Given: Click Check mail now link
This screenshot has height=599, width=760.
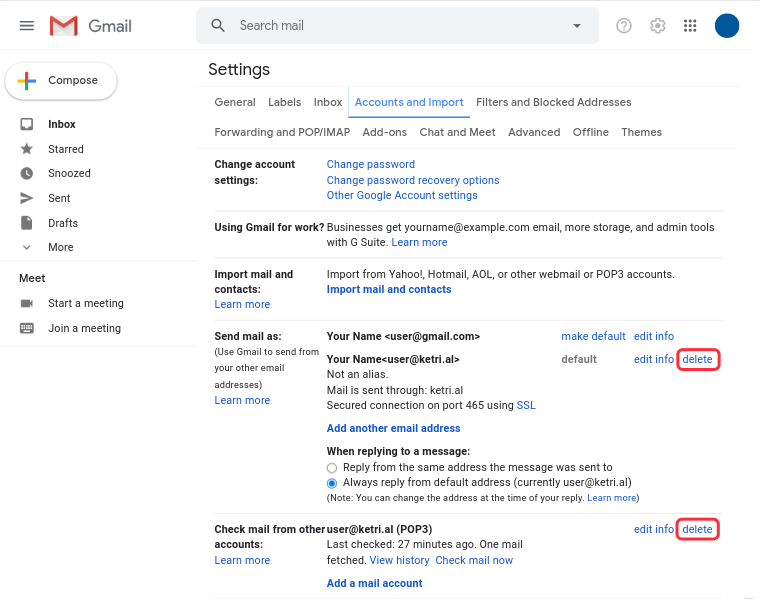Looking at the screenshot, I should click(474, 560).
